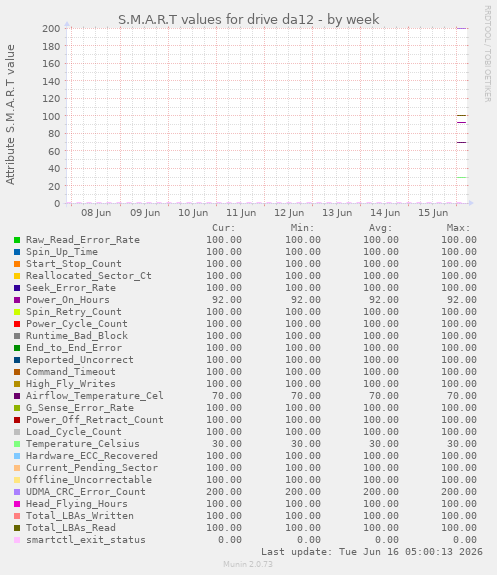Click the red Power_Cycle_Count legend swatch
Viewport: 497px width, 575px height.
click(17, 324)
